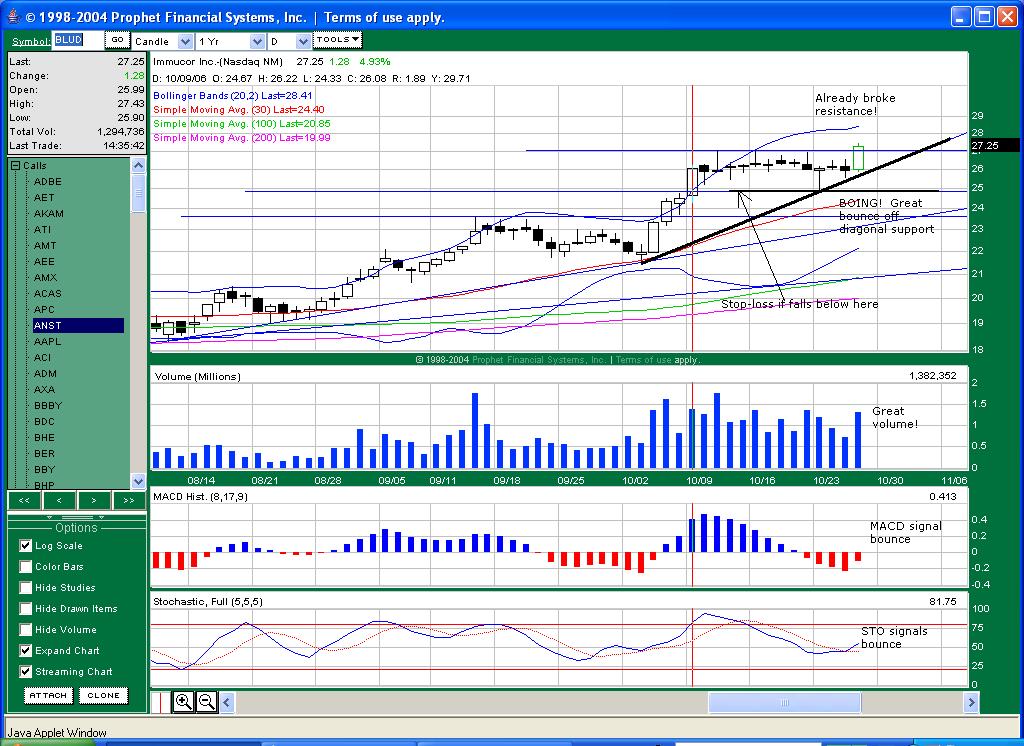The height and width of the screenshot is (746, 1024).
Task: Click watchlist scrollbar up arrow
Action: [138, 165]
